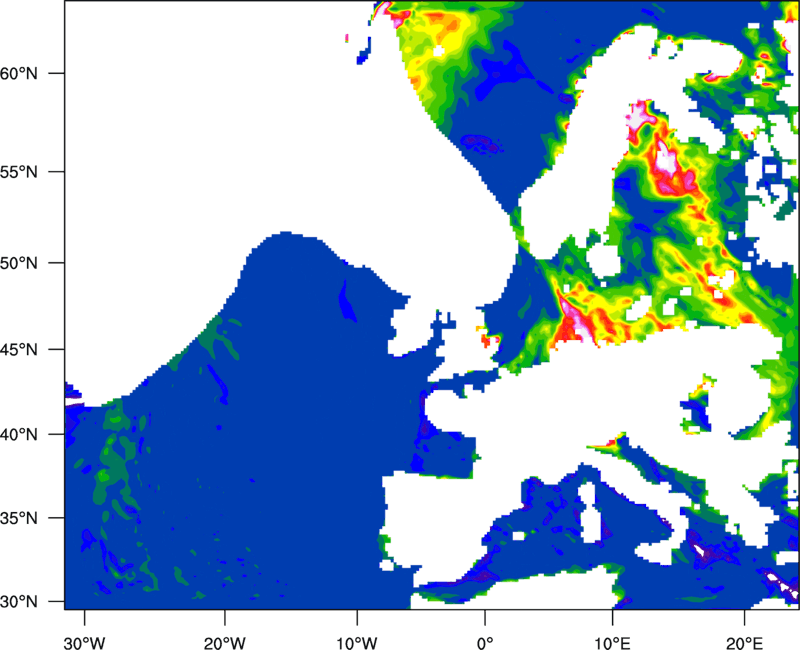Click the 10°E longitude label
The image size is (800, 650).
click(612, 643)
